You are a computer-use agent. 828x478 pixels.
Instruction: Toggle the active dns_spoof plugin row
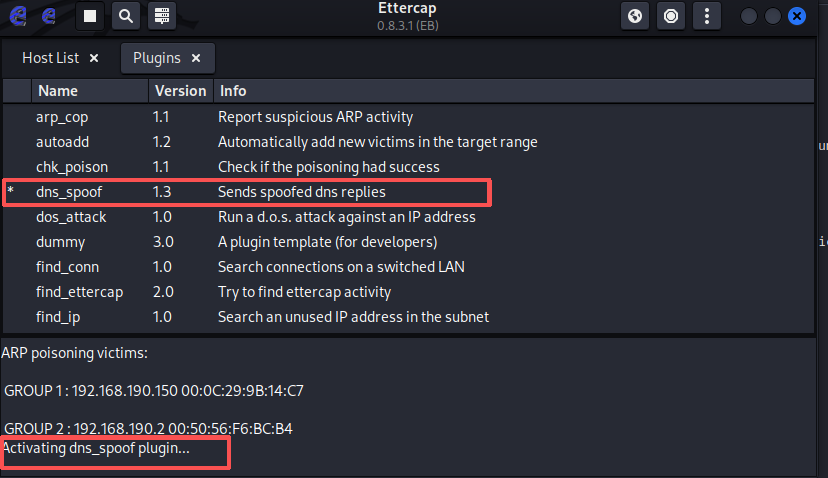[70, 191]
